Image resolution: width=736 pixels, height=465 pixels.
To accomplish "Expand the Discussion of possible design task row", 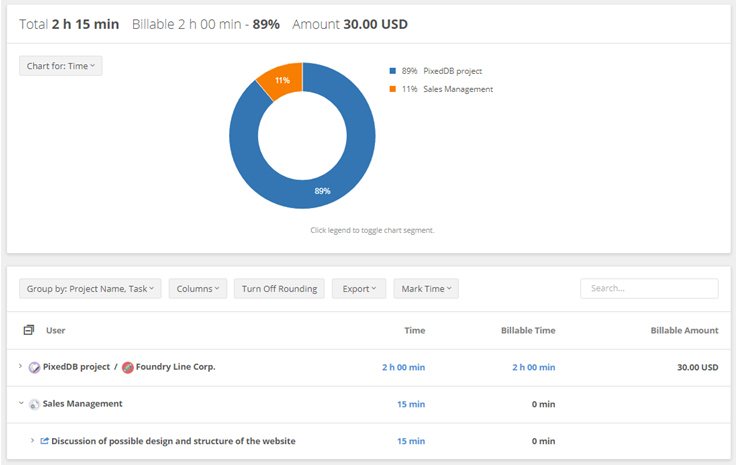I will [31, 441].
